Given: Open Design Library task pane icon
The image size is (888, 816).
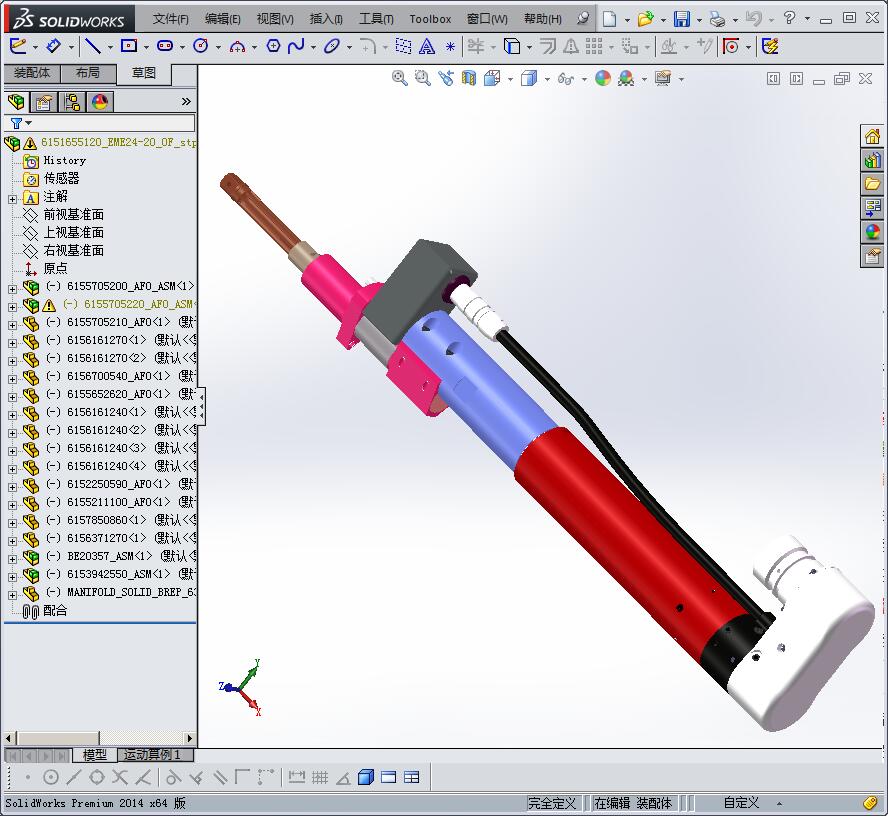Looking at the screenshot, I should pyautogui.click(x=872, y=160).
